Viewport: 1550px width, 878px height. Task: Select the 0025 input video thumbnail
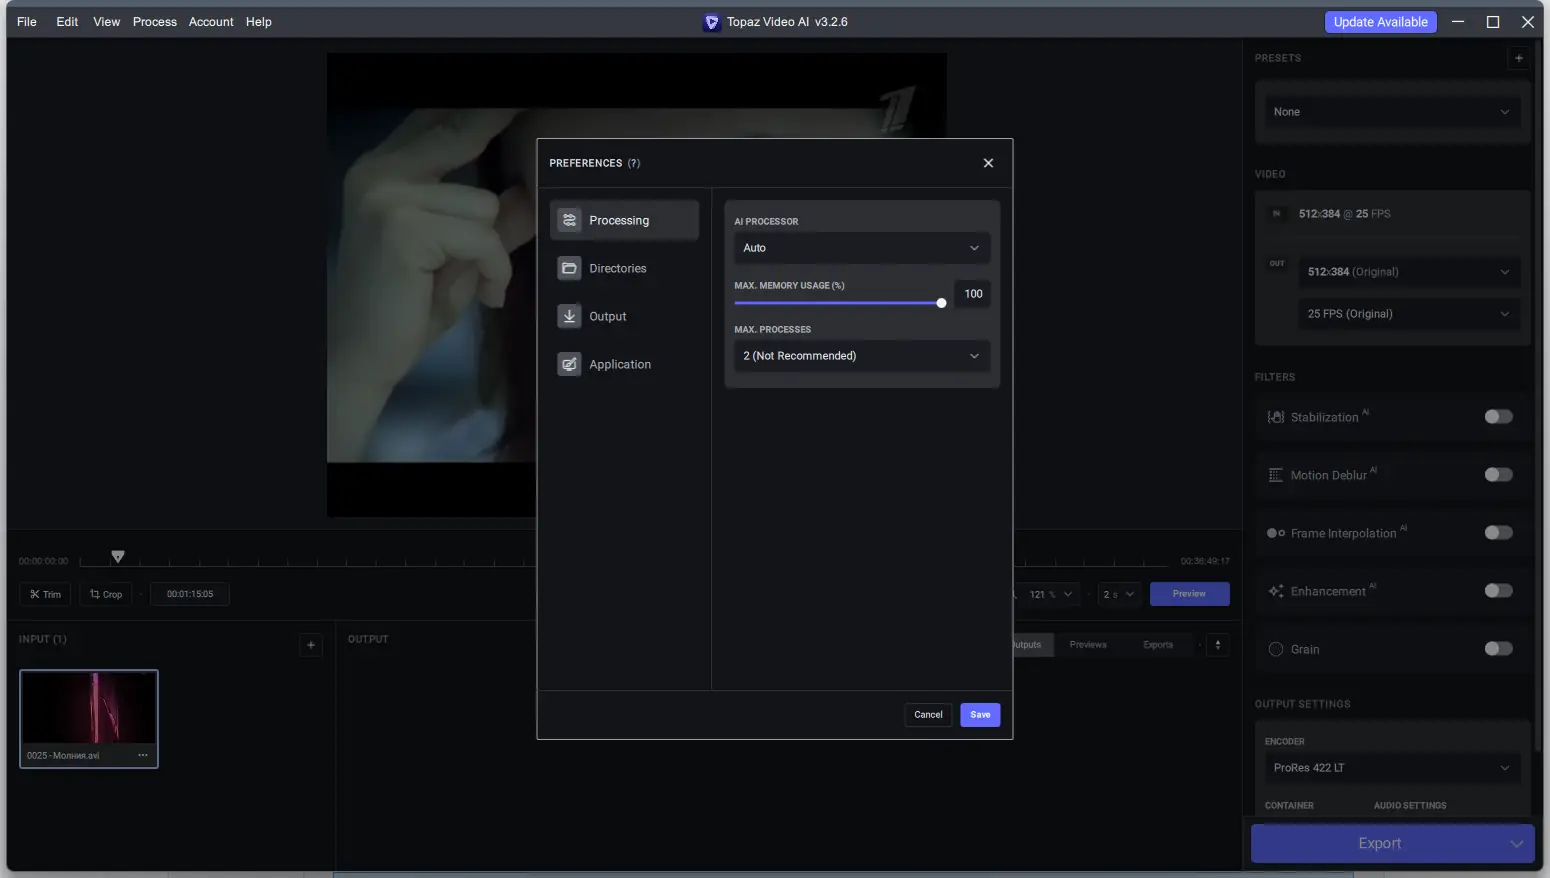(89, 719)
